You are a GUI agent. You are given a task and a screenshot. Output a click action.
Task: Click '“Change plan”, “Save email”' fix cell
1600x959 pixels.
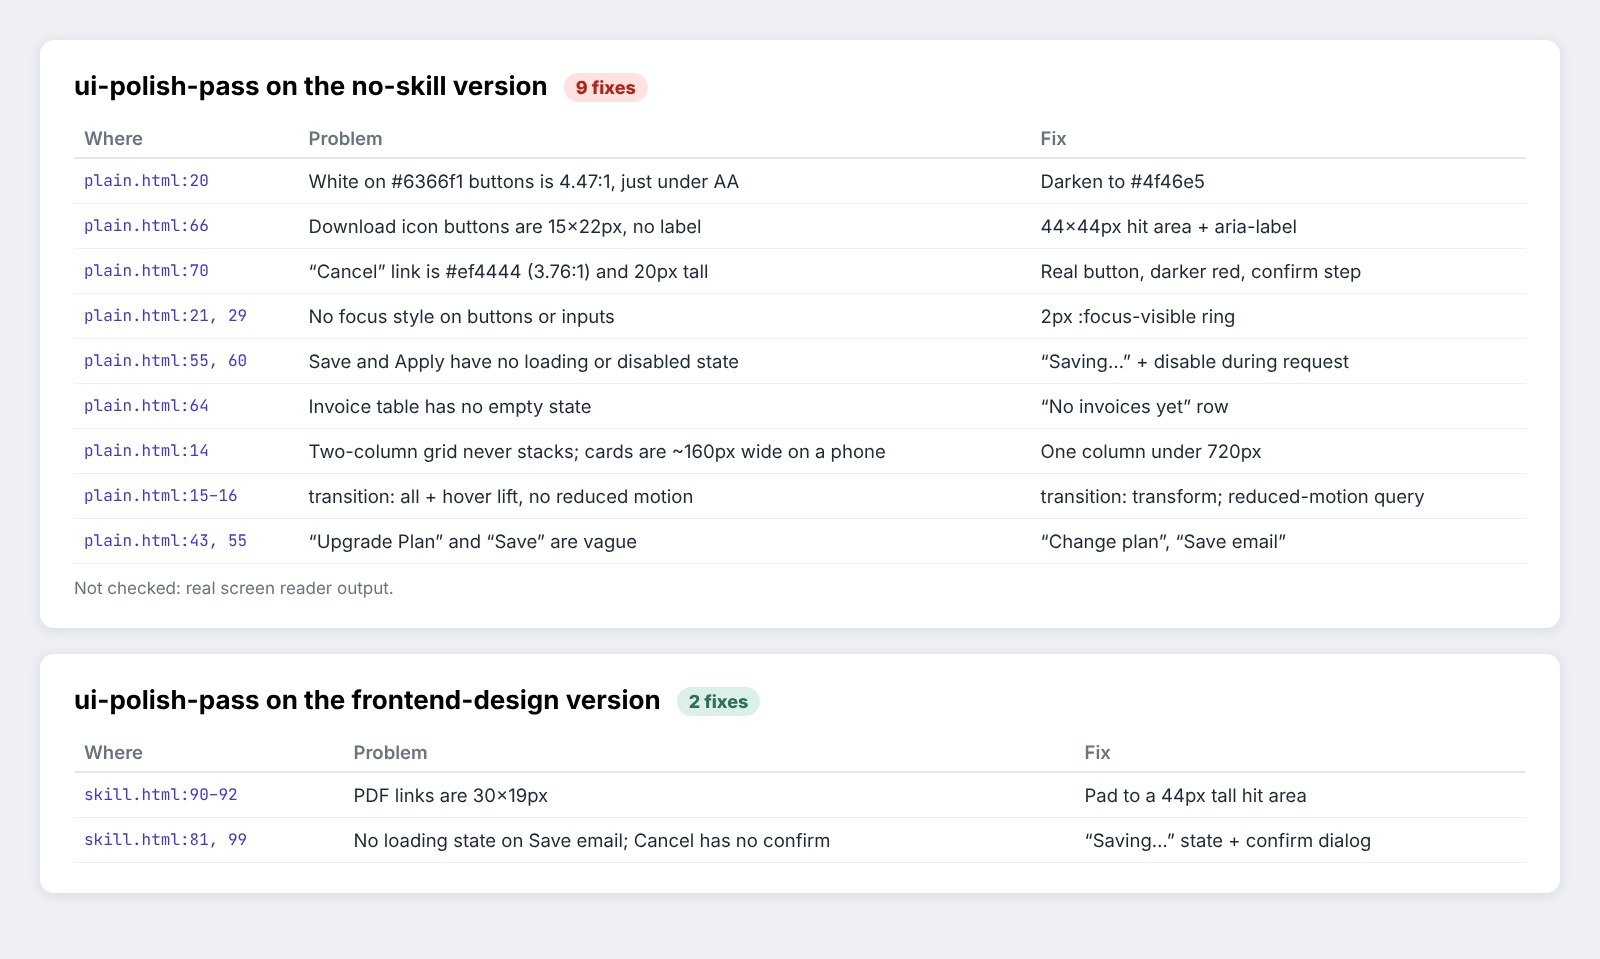coord(1163,542)
